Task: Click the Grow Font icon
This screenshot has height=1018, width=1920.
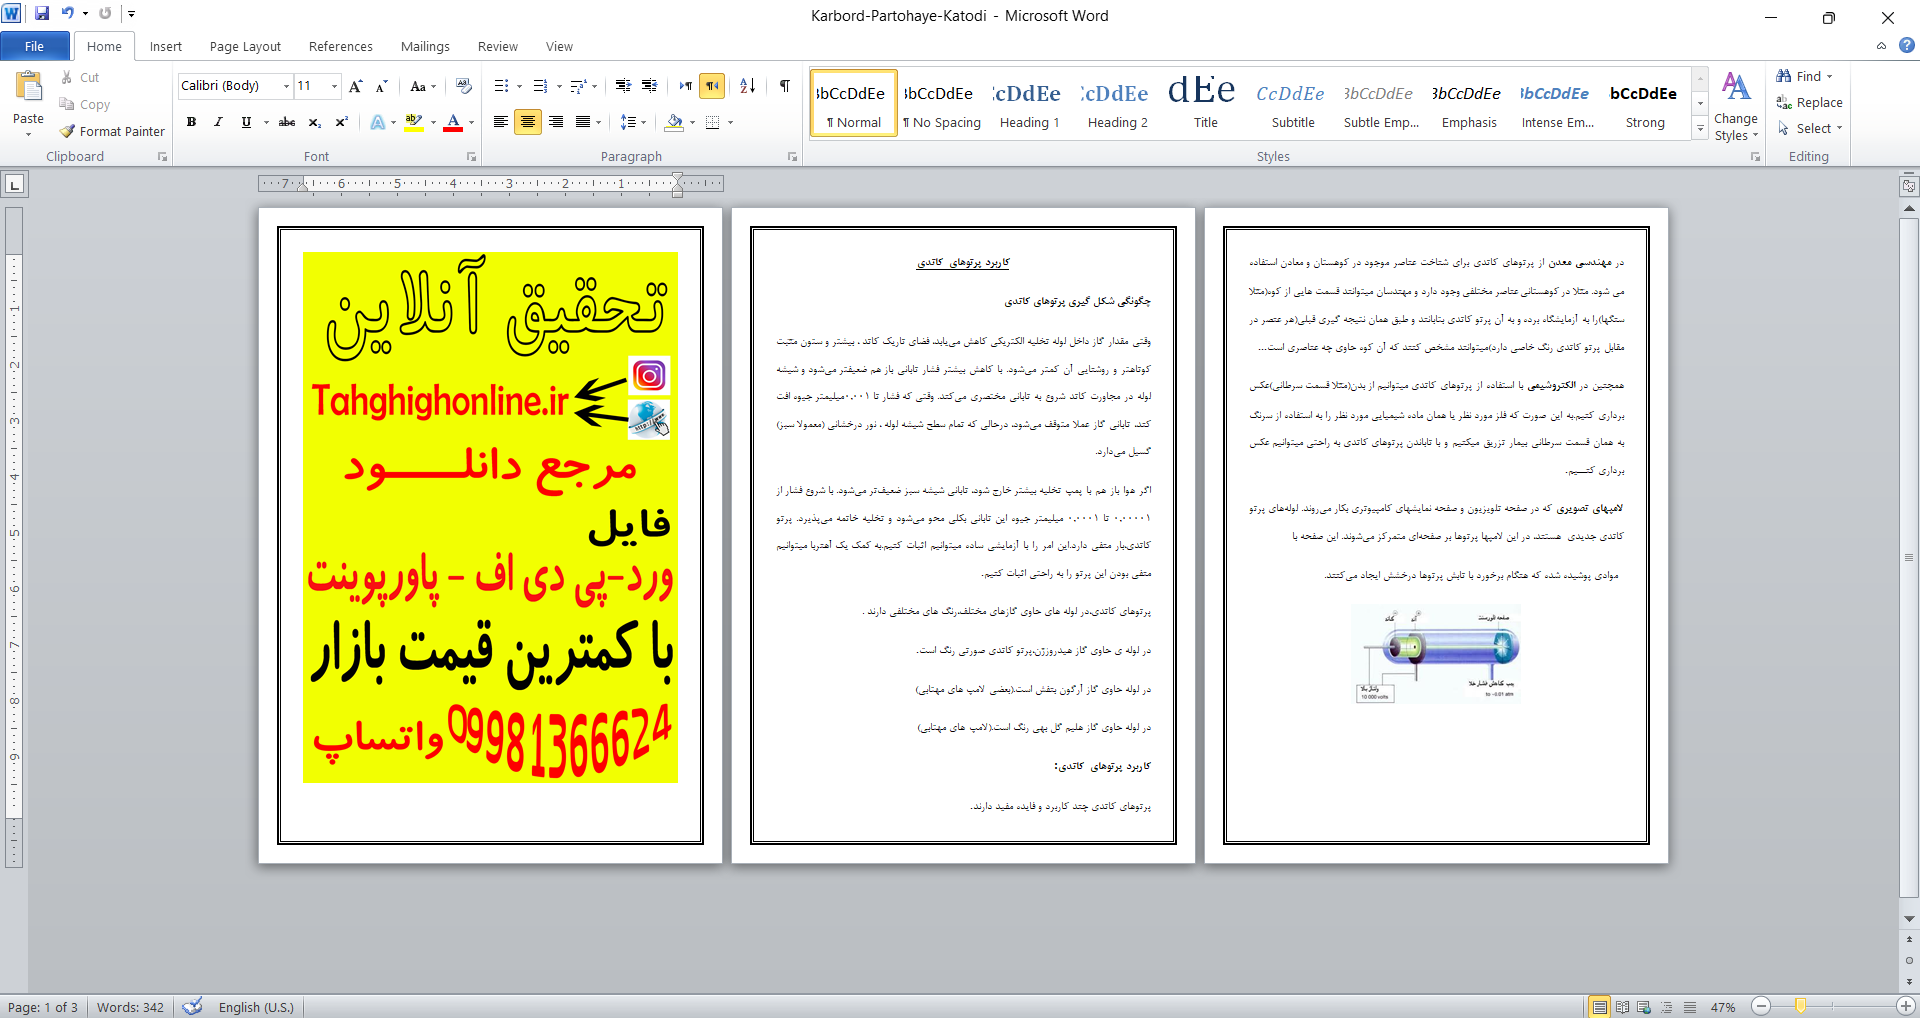Action: (x=356, y=86)
